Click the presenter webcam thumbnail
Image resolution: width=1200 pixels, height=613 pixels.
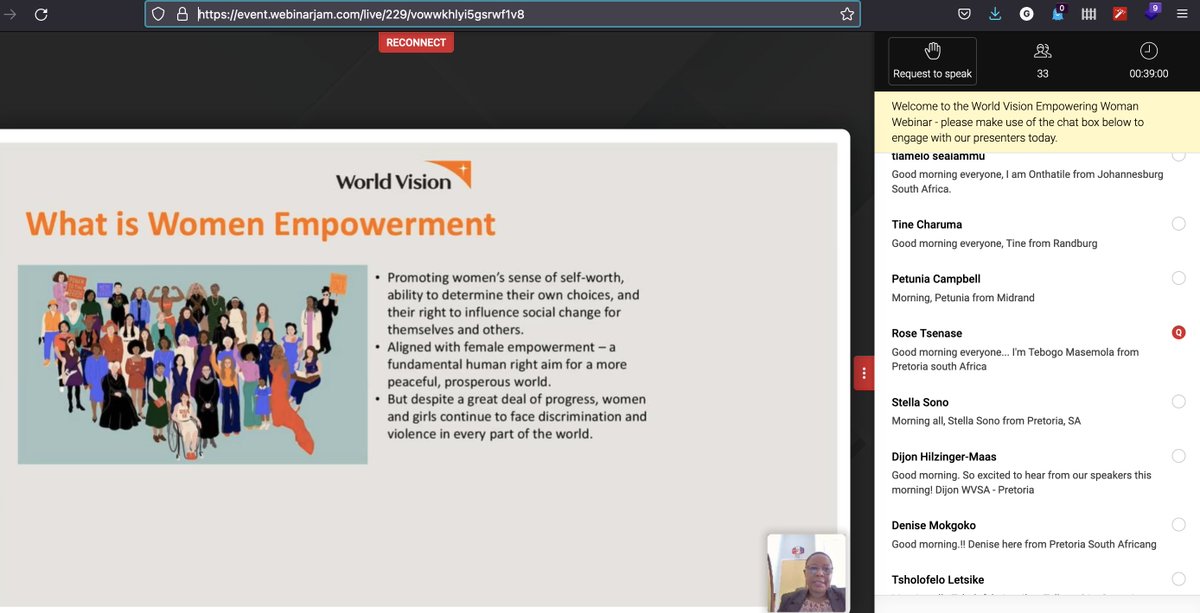pos(806,572)
